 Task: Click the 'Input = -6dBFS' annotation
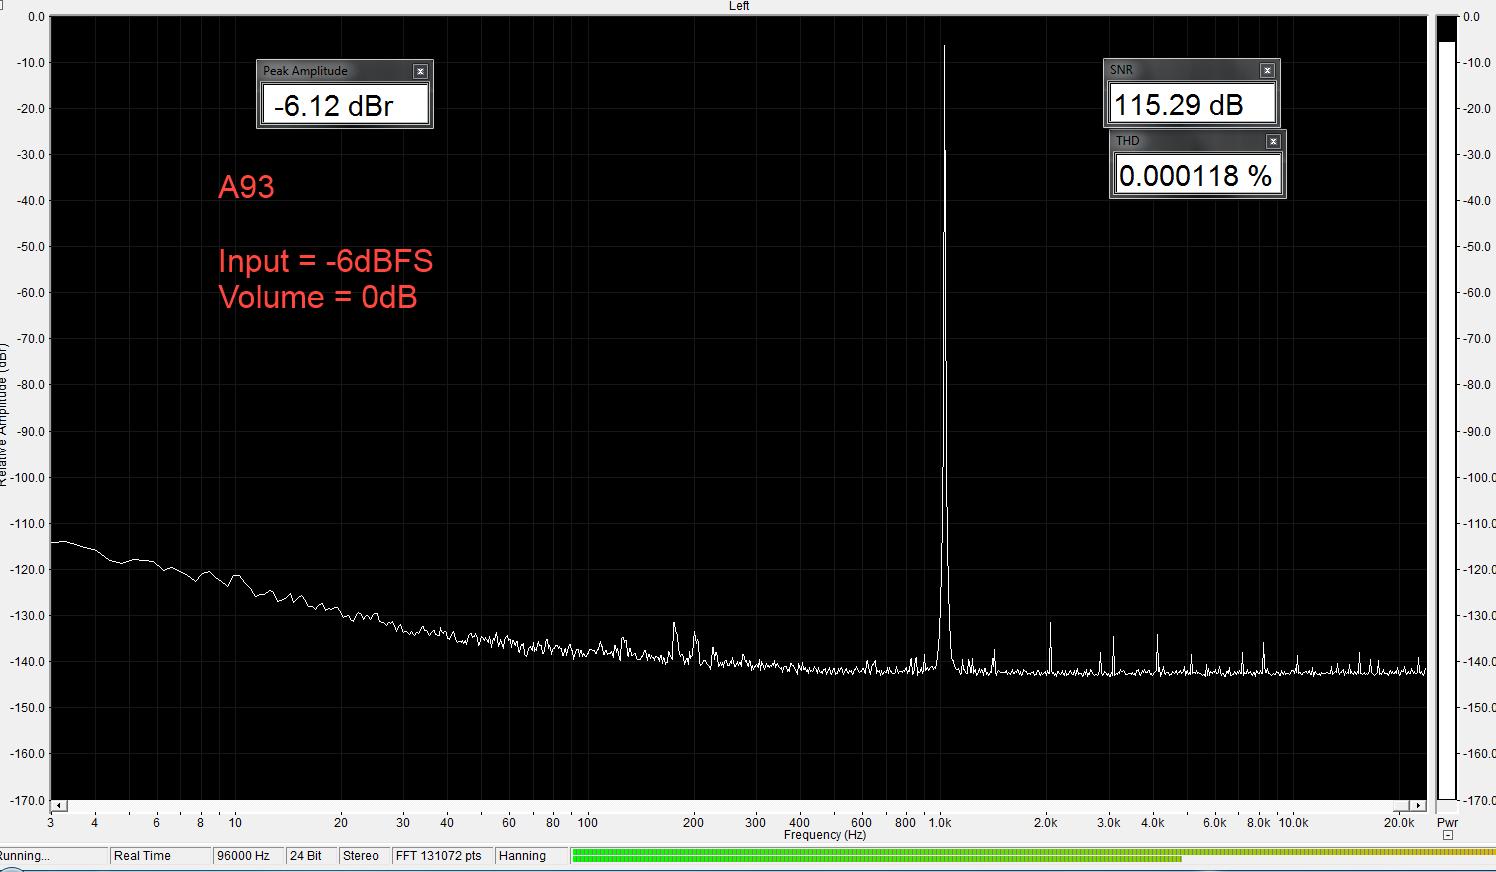tap(326, 261)
